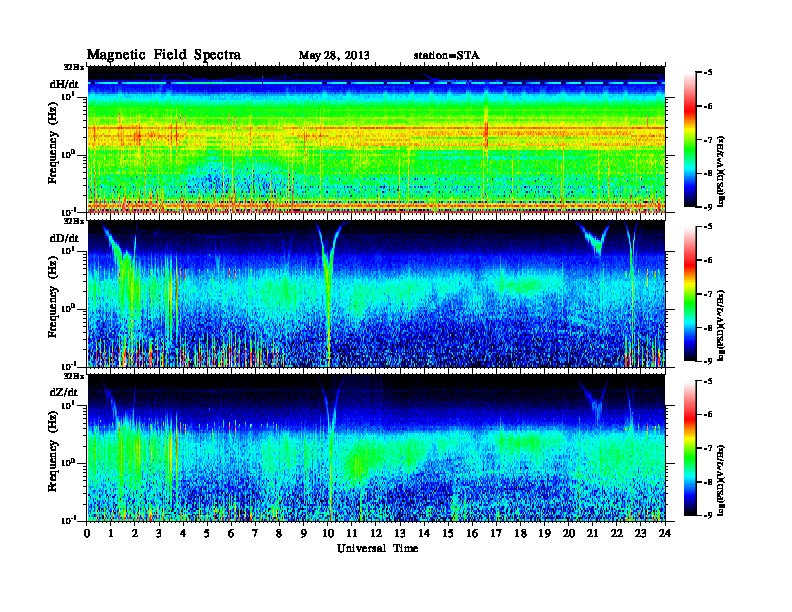The width and height of the screenshot is (792, 612).
Task: Click hour 14 on the Universal Time axis
Action: (424, 534)
